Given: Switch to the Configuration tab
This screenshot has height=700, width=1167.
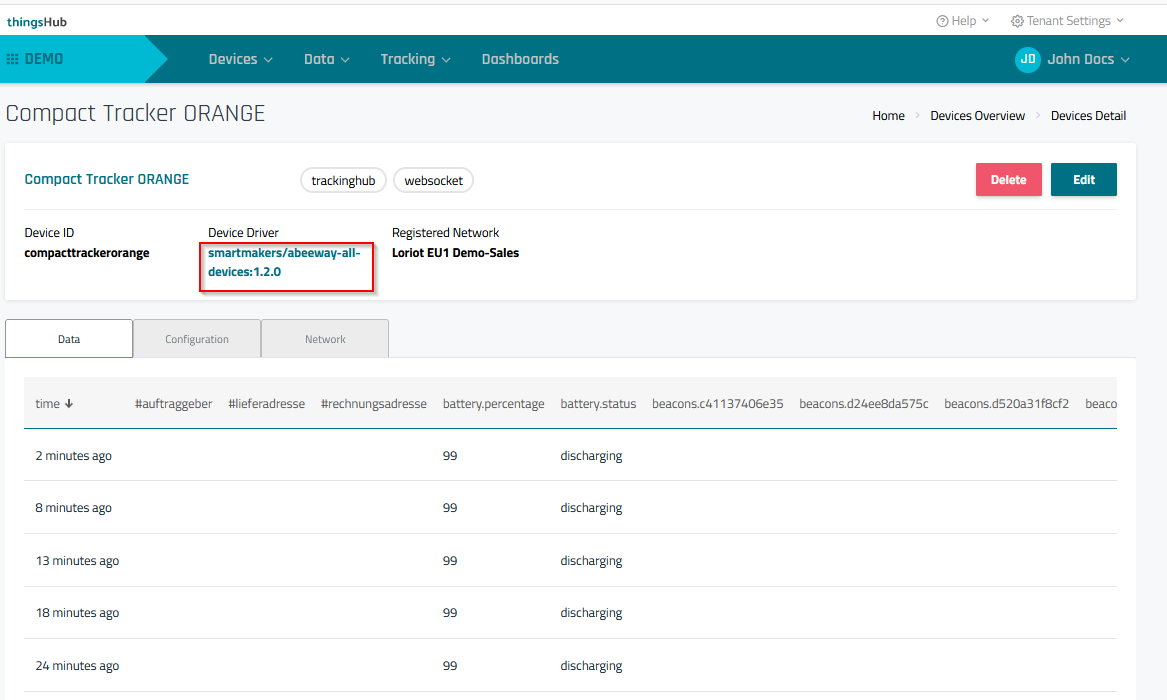Looking at the screenshot, I should pyautogui.click(x=197, y=339).
